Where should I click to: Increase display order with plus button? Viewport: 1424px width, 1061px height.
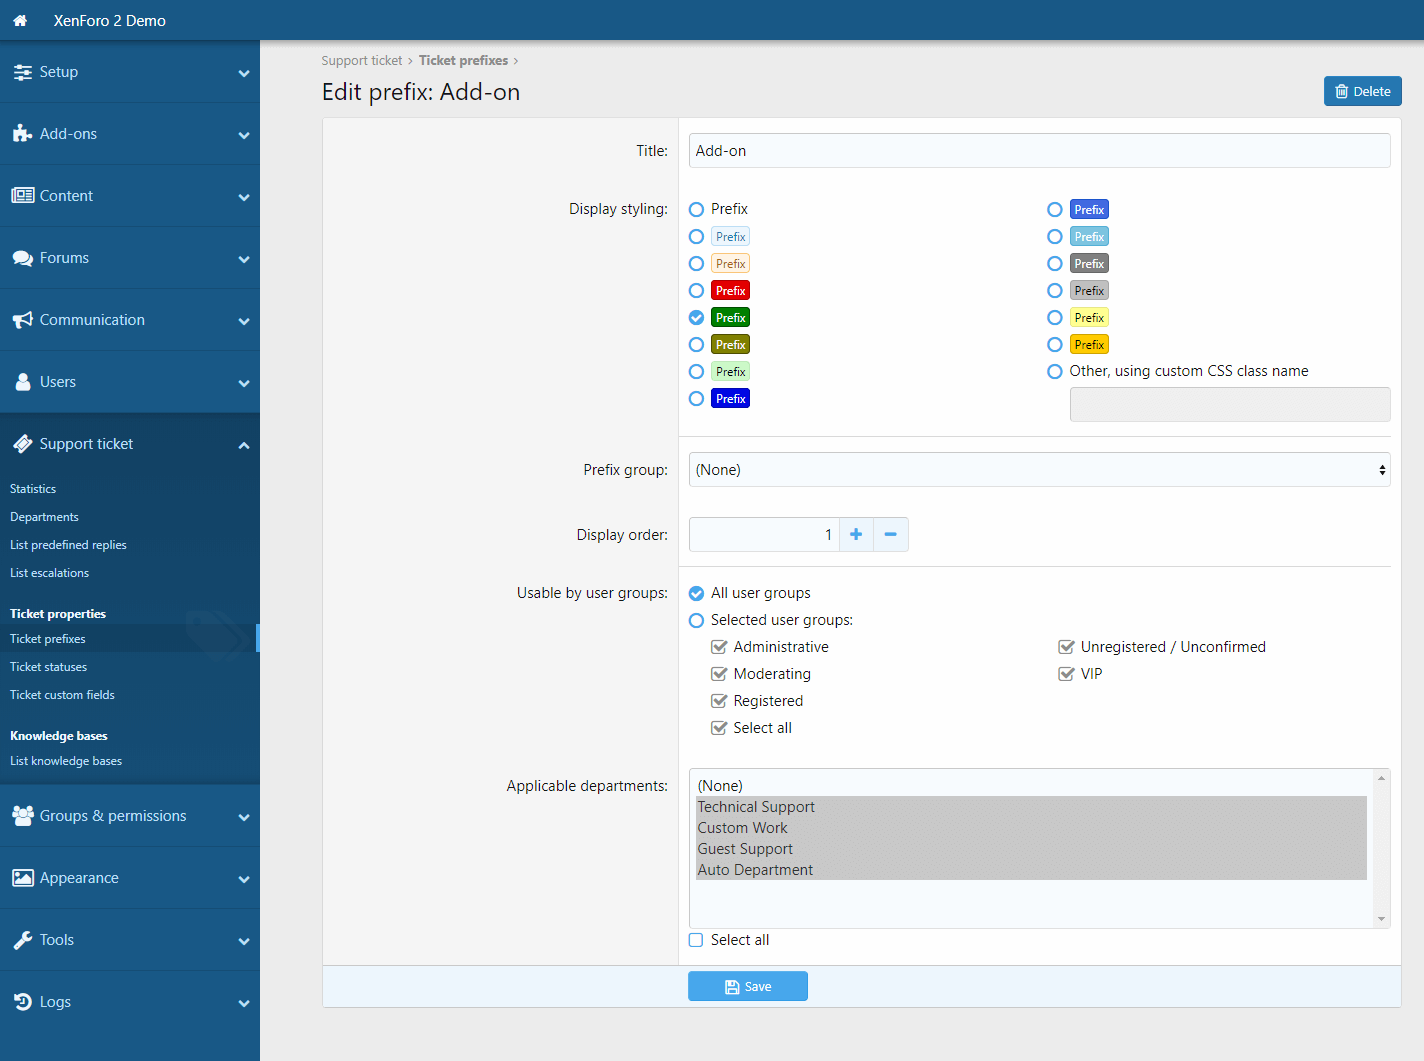click(856, 535)
